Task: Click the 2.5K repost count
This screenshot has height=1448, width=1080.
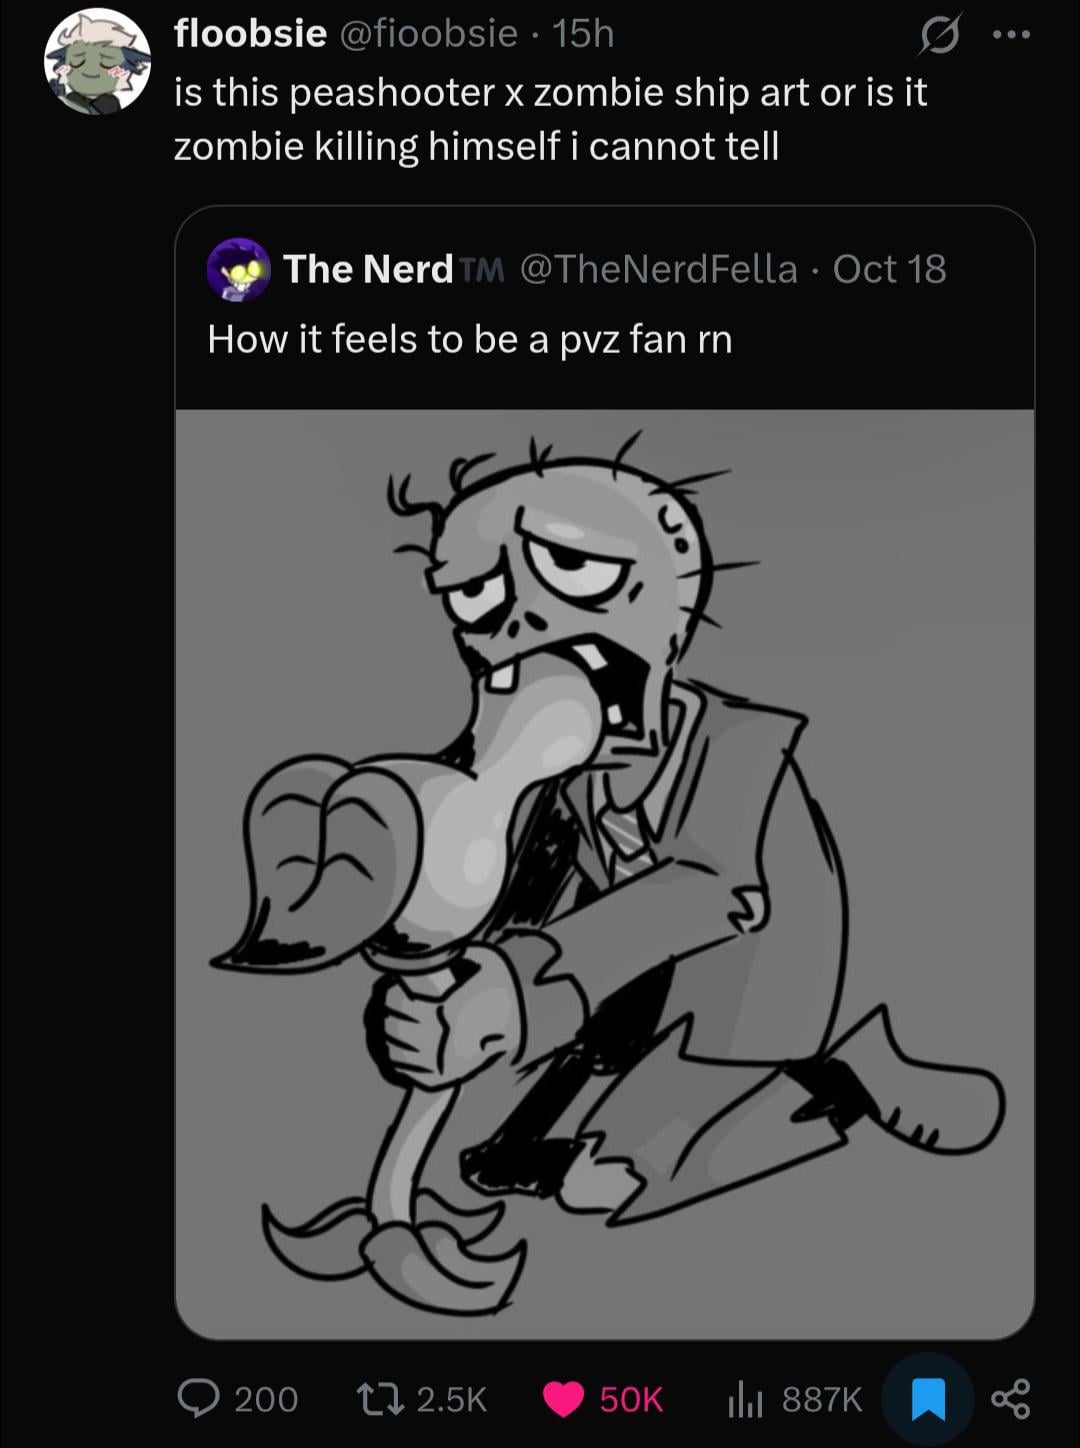Action: pyautogui.click(x=451, y=1398)
